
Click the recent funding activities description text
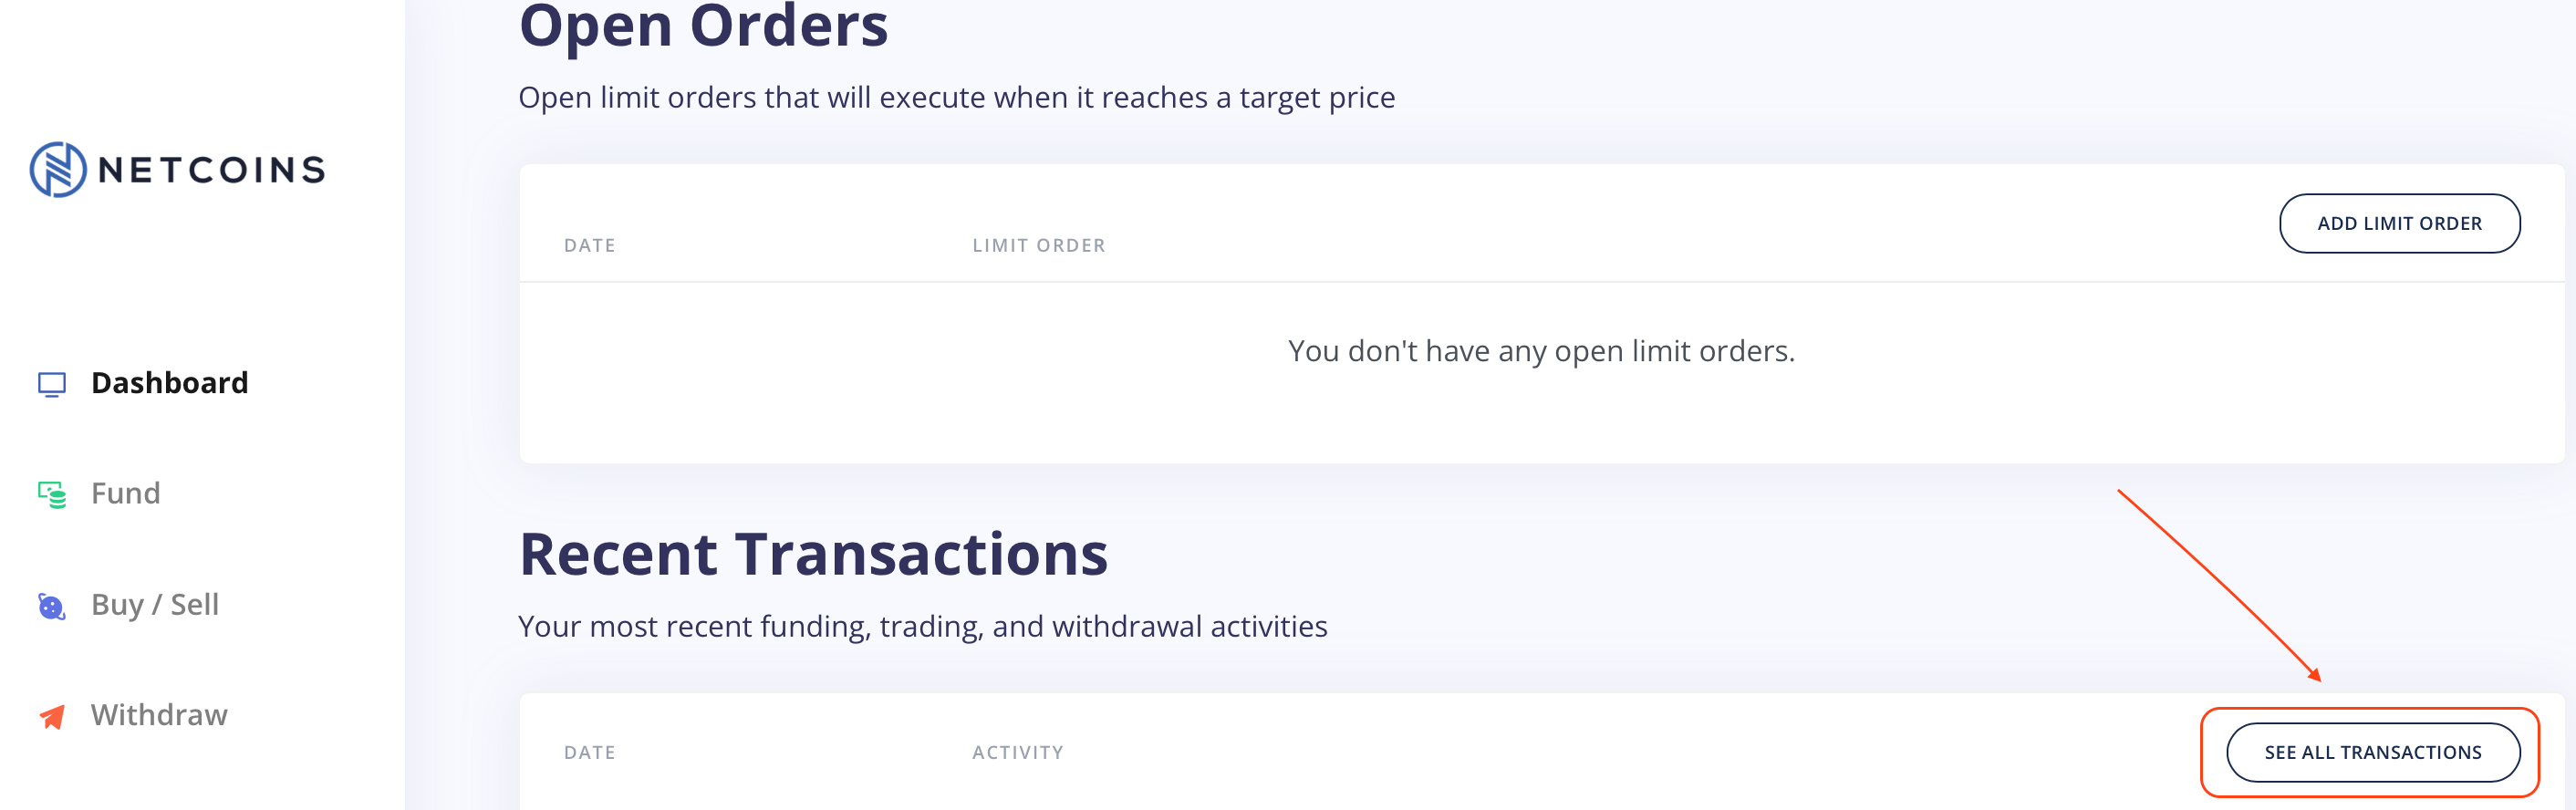[x=922, y=626]
